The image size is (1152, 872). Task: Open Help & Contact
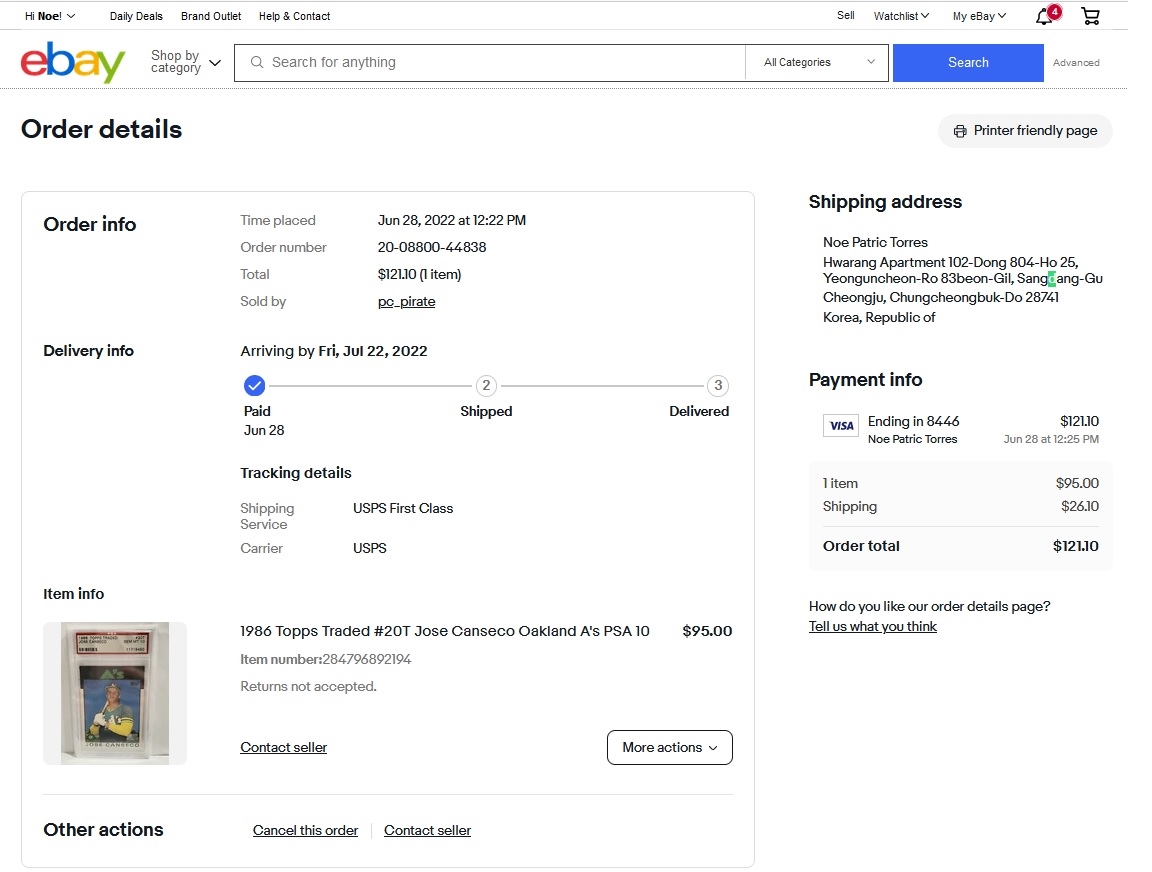click(x=295, y=16)
